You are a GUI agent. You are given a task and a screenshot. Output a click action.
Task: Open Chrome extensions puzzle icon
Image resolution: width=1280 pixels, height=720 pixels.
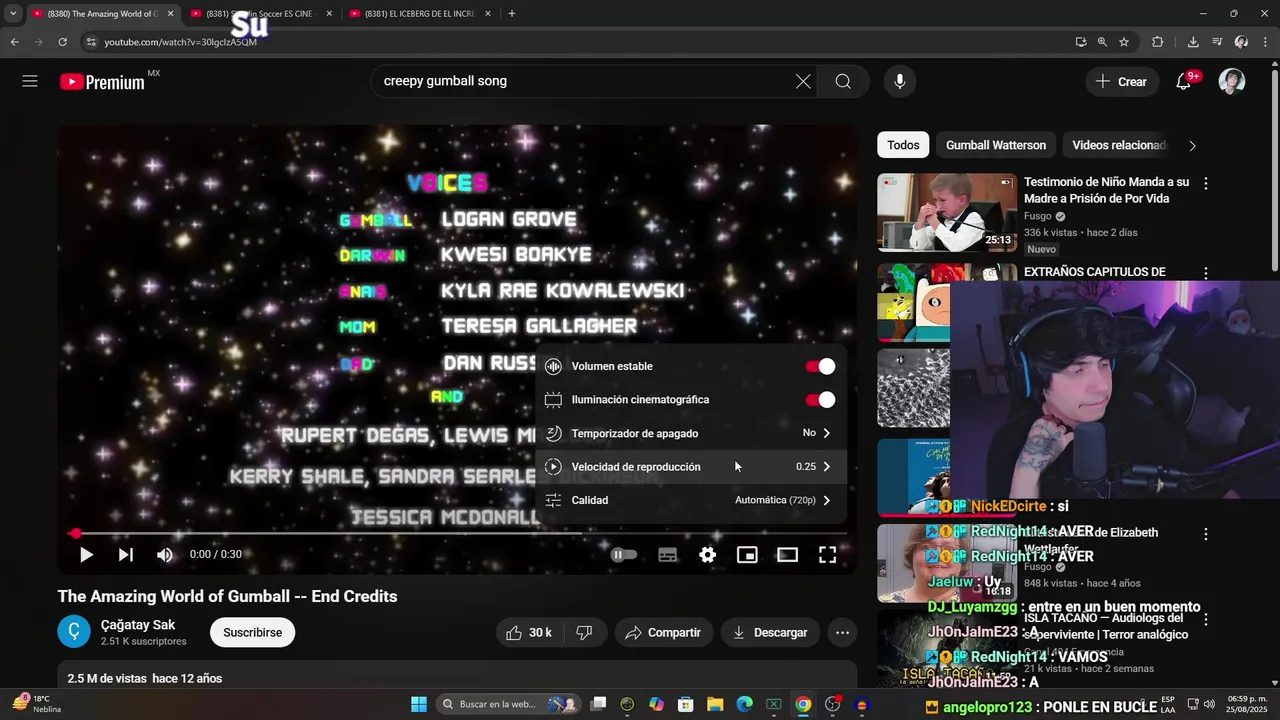point(1158,42)
